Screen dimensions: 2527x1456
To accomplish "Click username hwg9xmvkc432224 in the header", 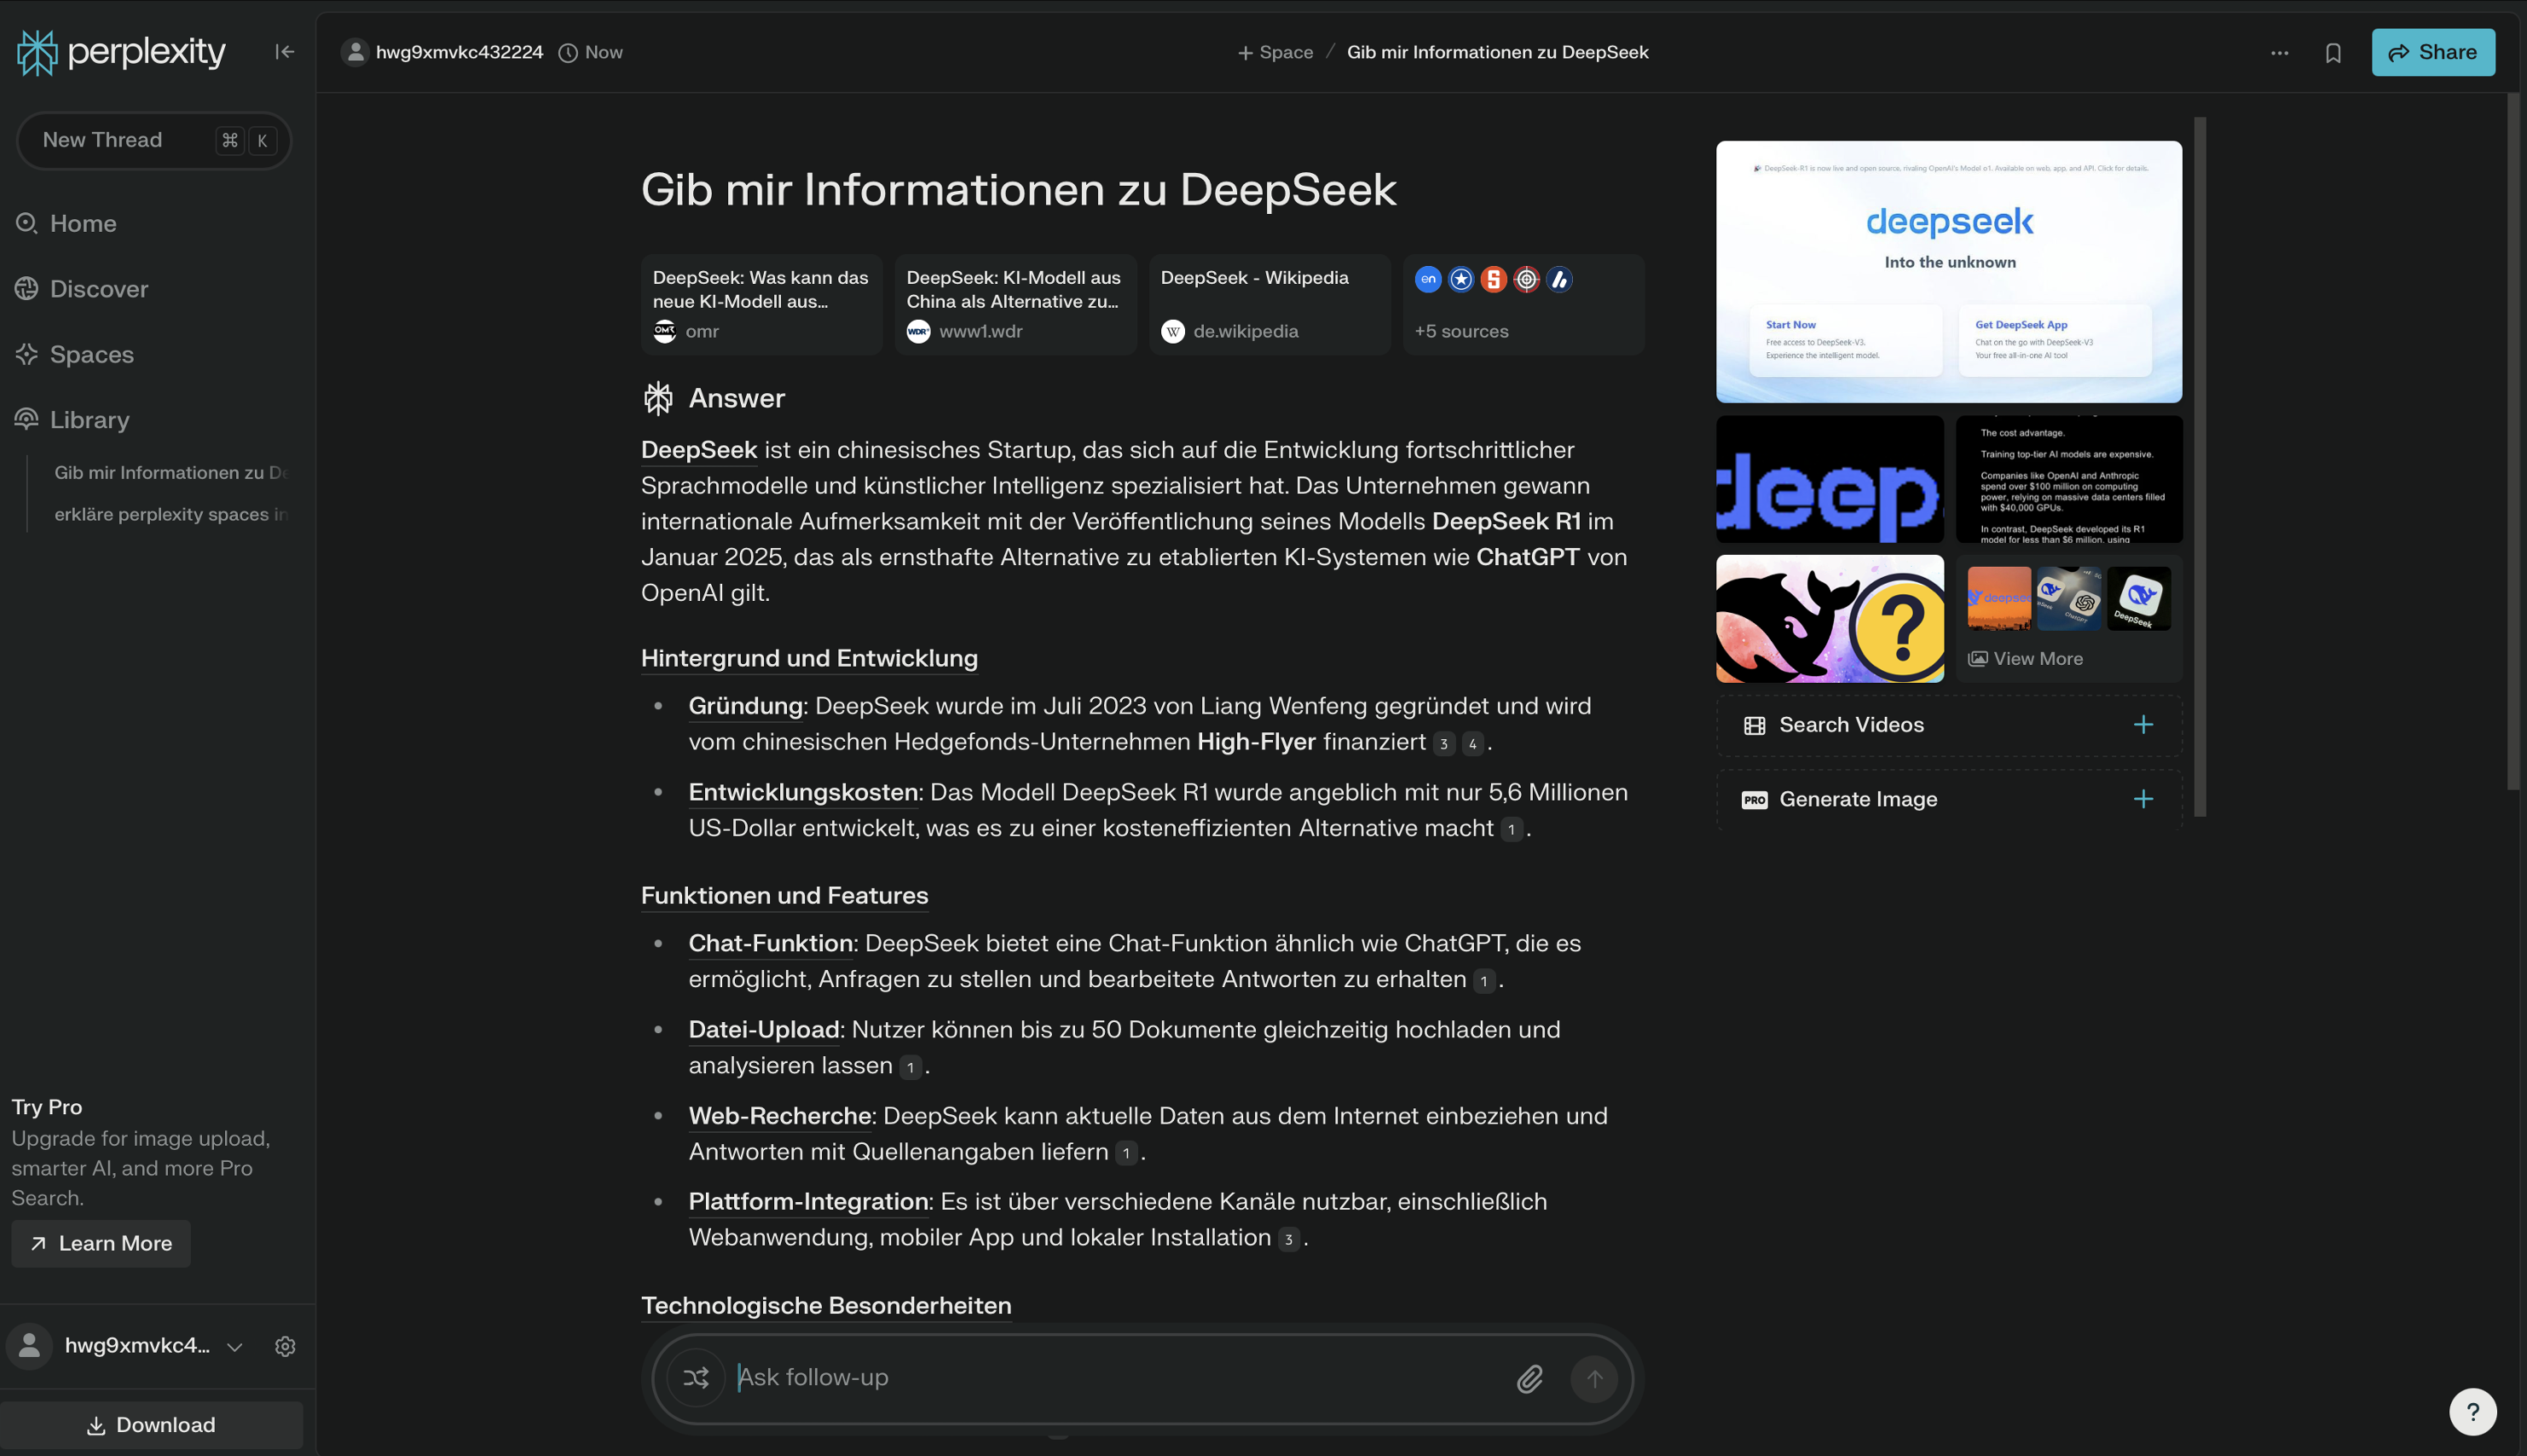I will [x=459, y=52].
